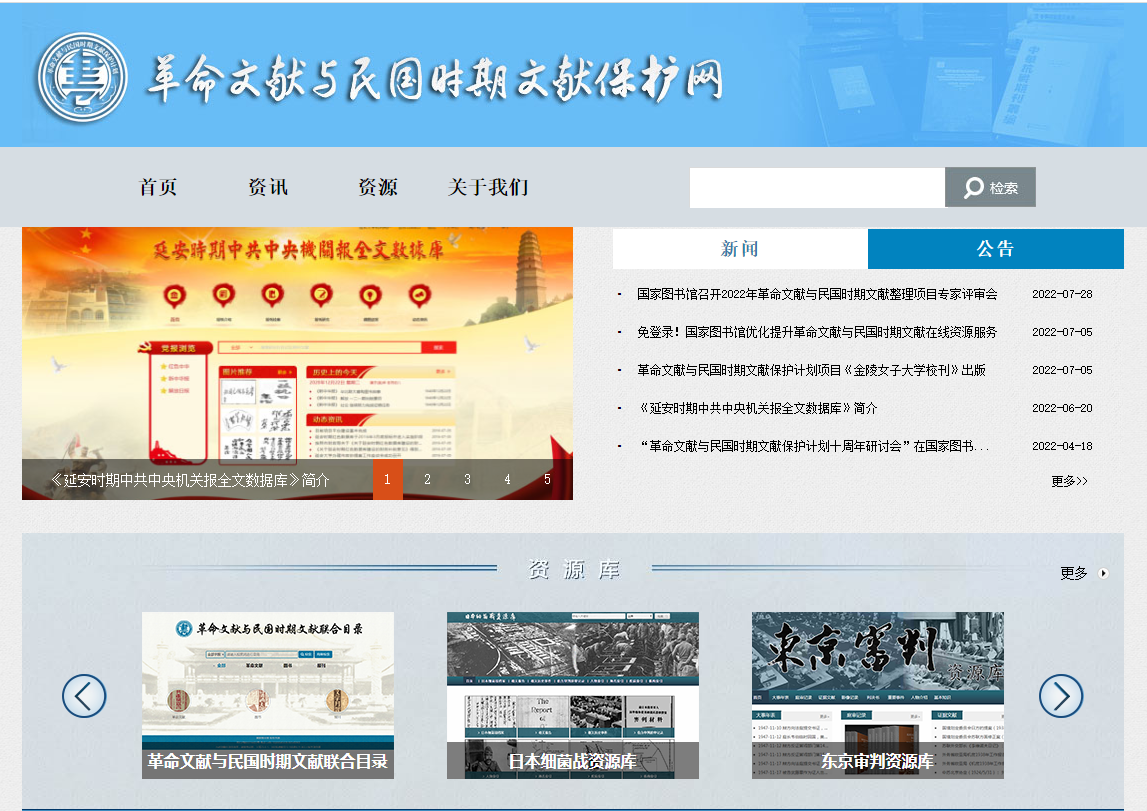Screen dimensions: 1147x811
Task: Click the 检索 search button
Action: 990,187
